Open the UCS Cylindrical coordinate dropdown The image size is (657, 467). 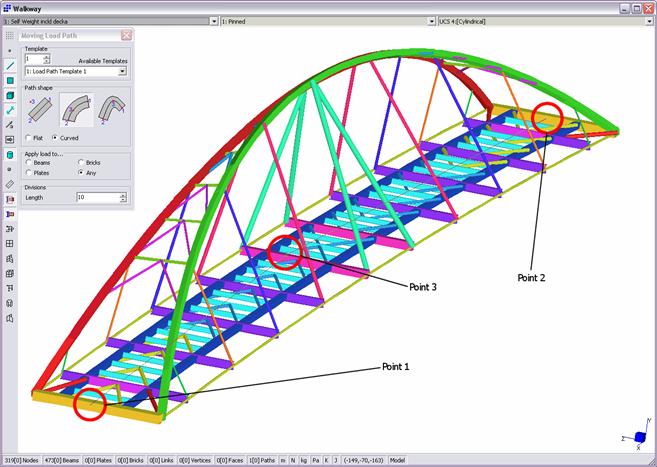647,20
